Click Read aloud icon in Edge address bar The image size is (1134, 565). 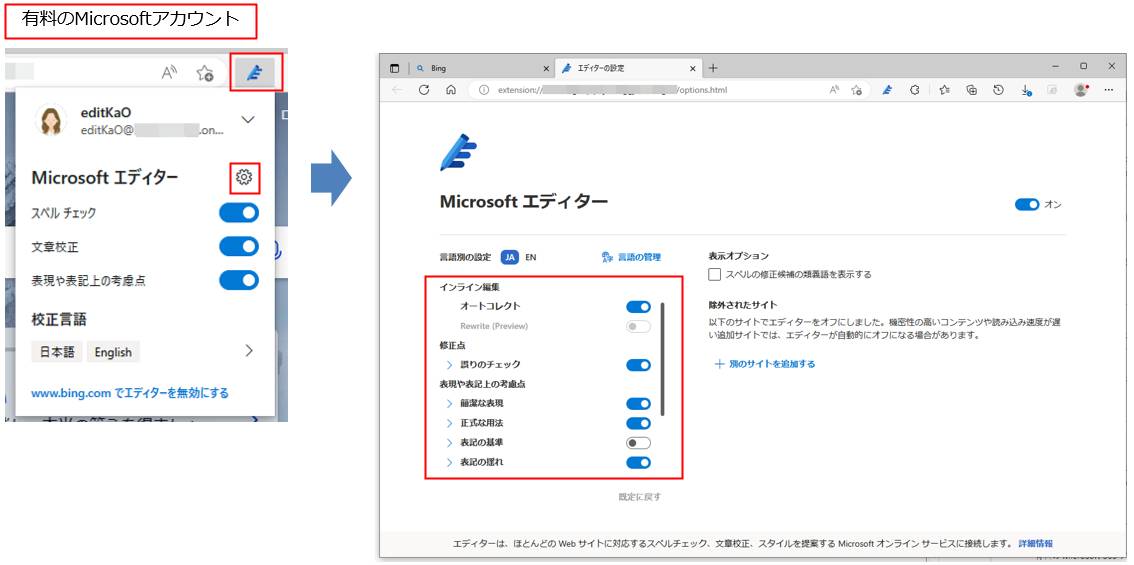834,90
